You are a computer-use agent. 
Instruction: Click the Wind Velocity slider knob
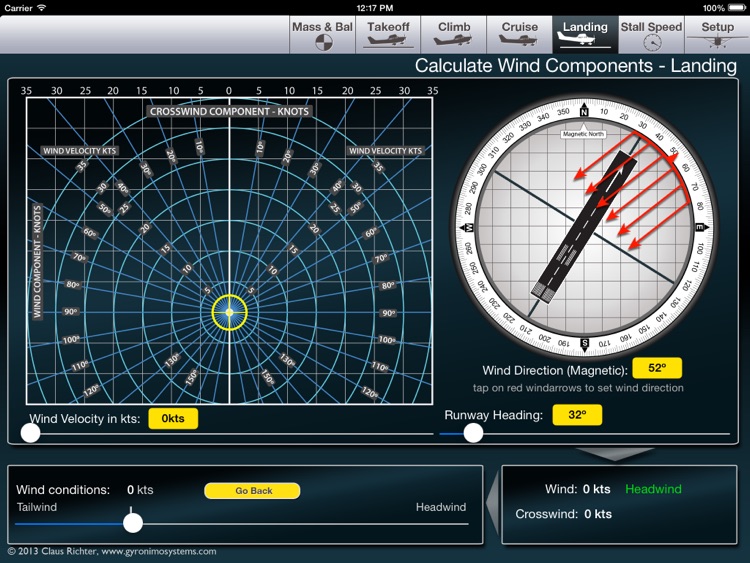pyautogui.click(x=31, y=433)
